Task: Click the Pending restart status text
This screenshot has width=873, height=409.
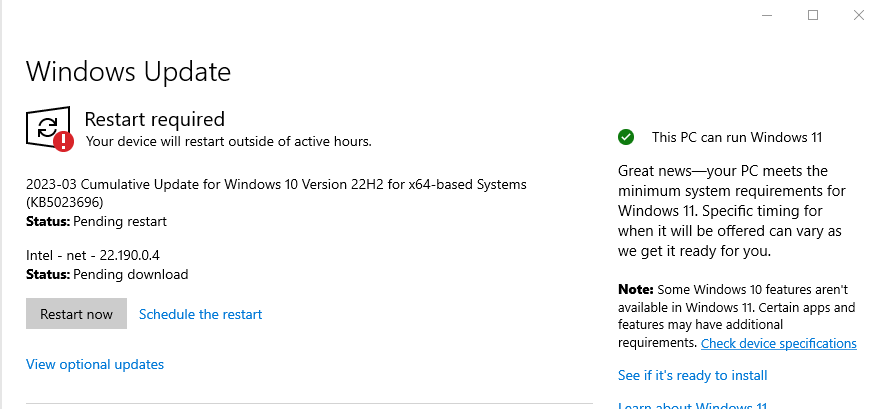Action: coord(120,221)
